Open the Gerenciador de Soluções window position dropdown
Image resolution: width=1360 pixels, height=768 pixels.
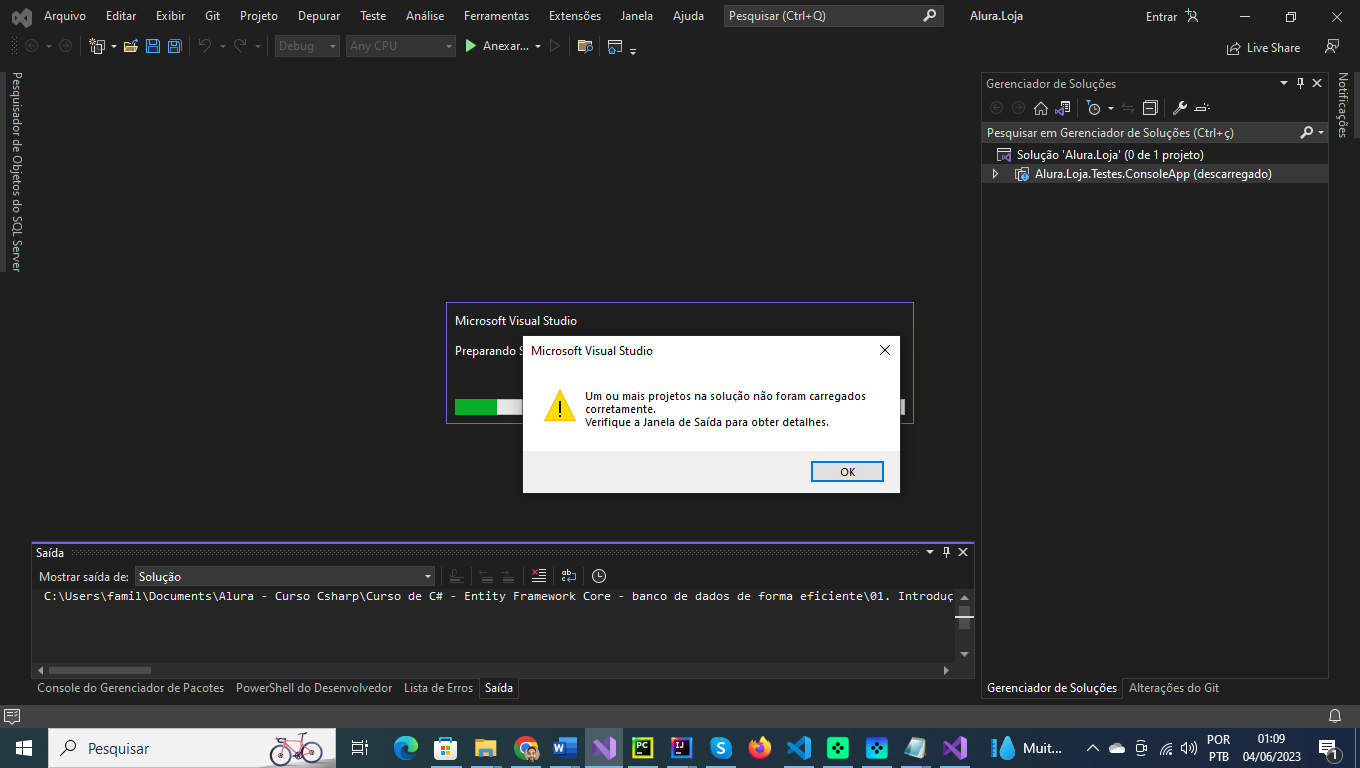1284,84
